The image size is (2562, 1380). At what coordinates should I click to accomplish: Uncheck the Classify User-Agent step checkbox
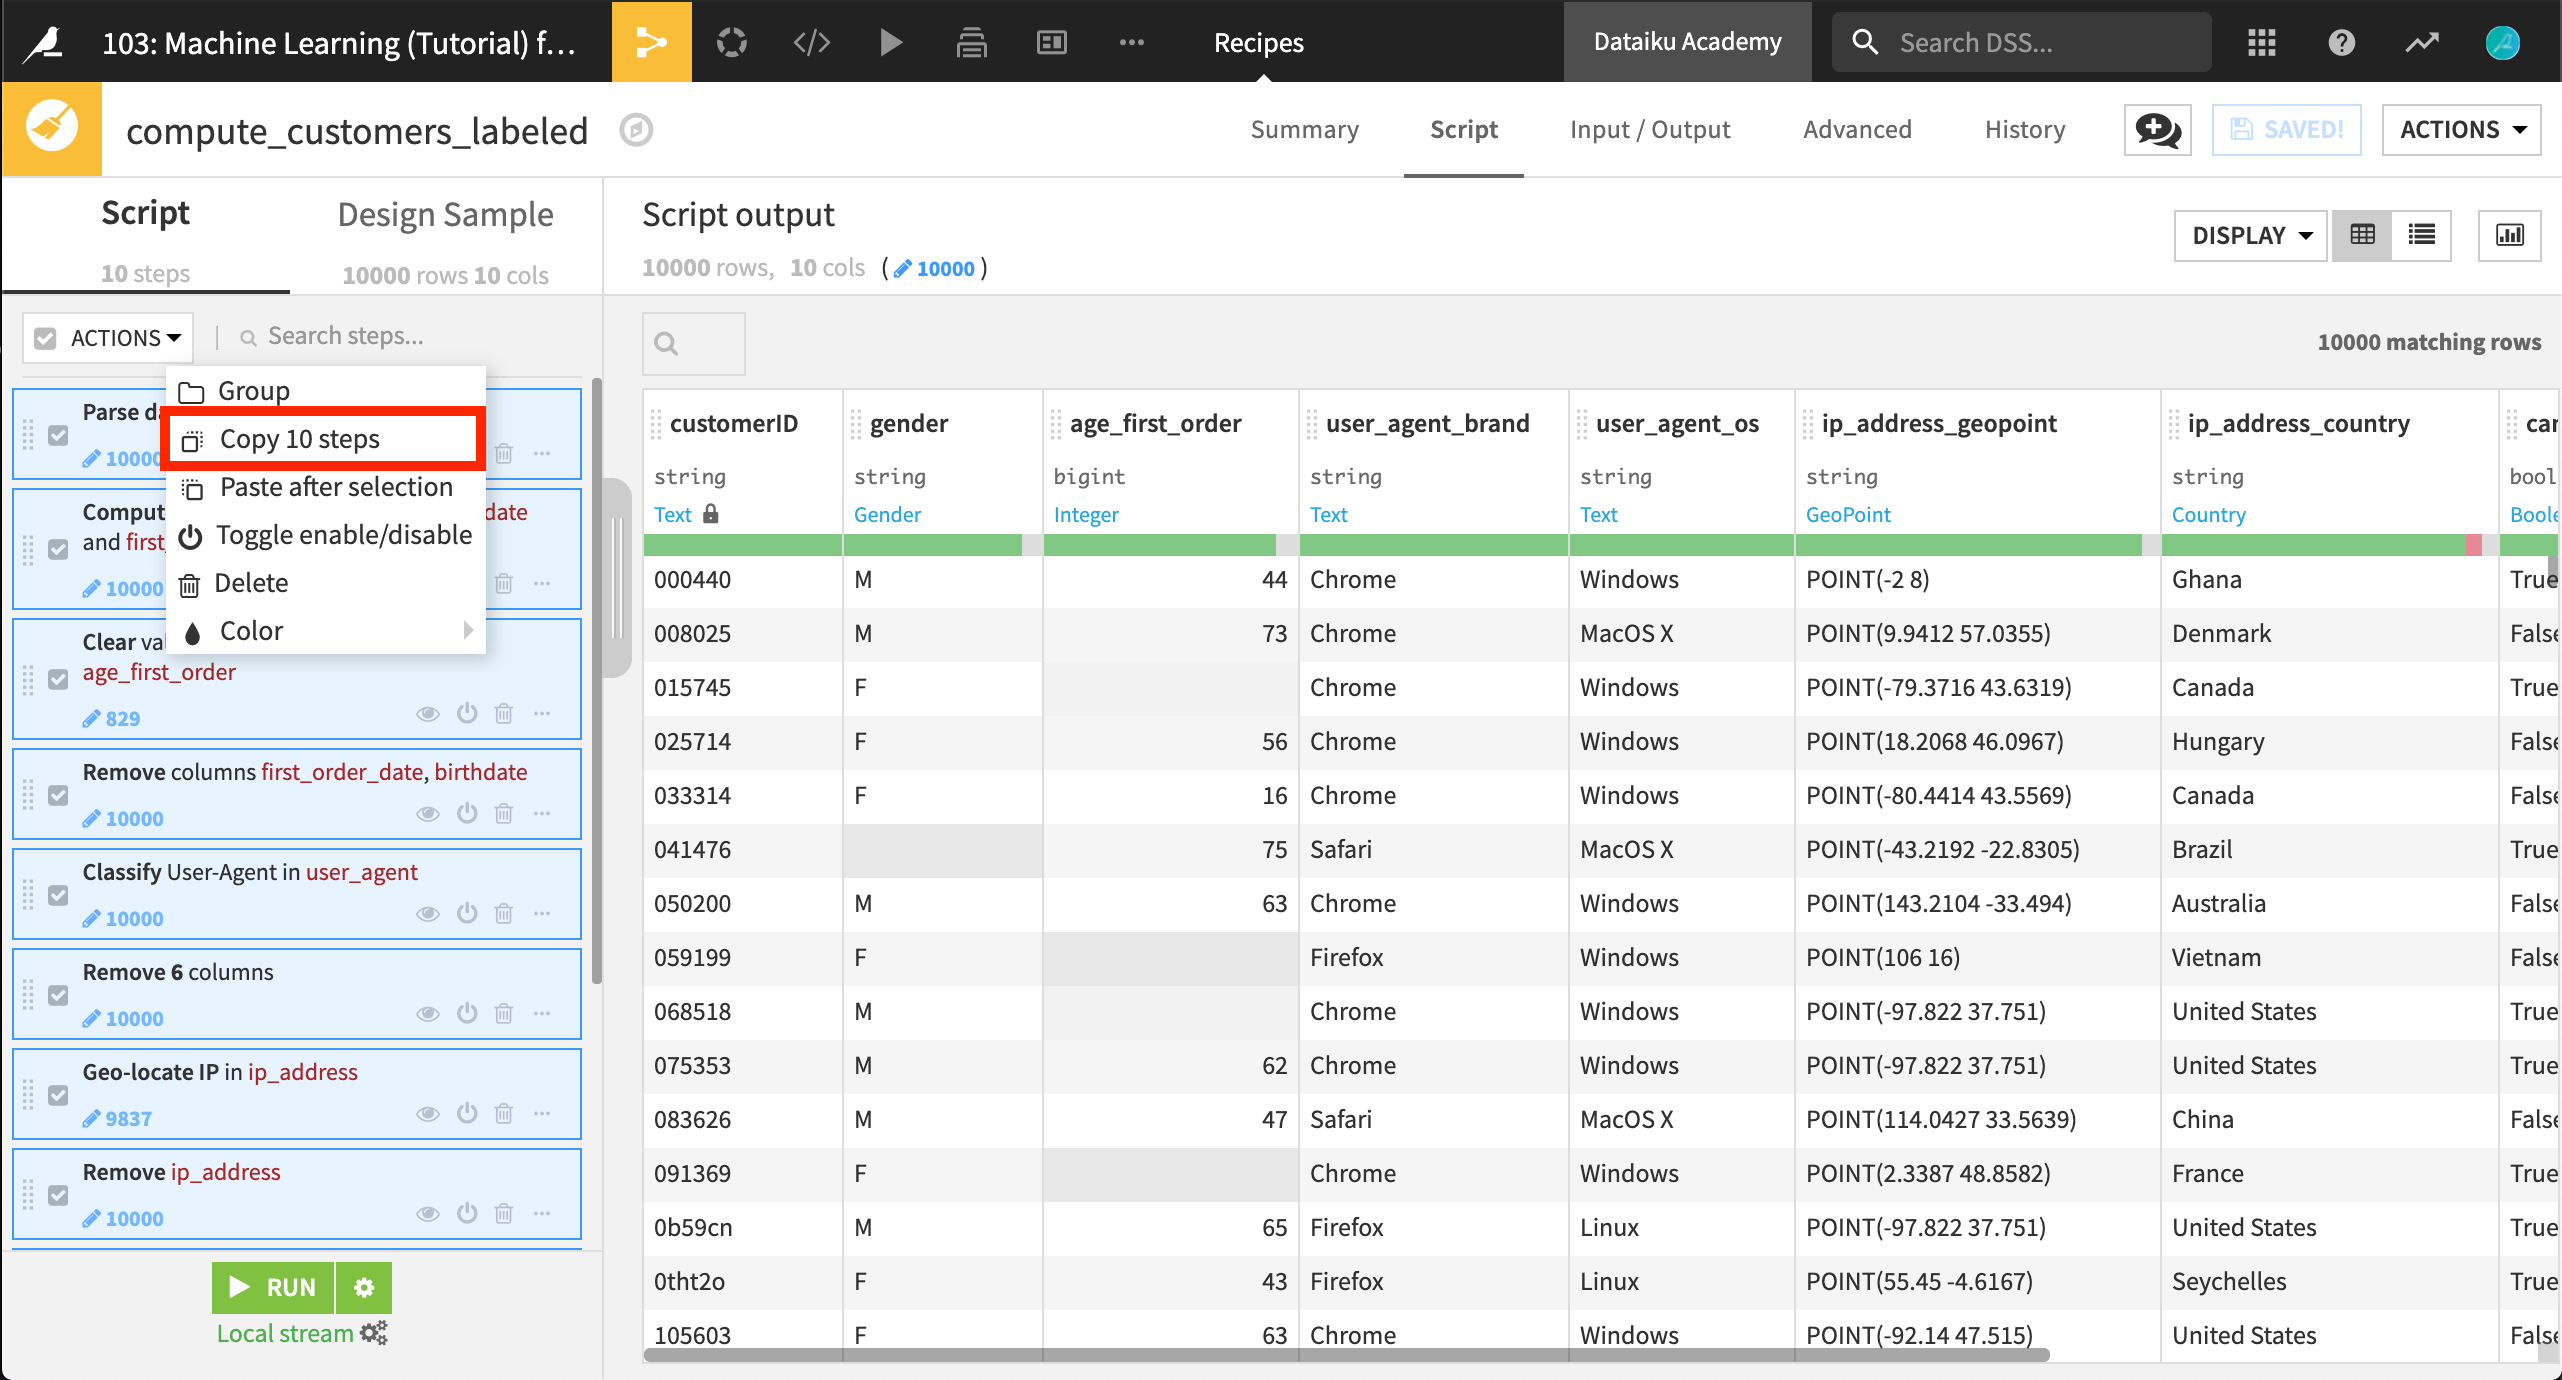(59, 895)
